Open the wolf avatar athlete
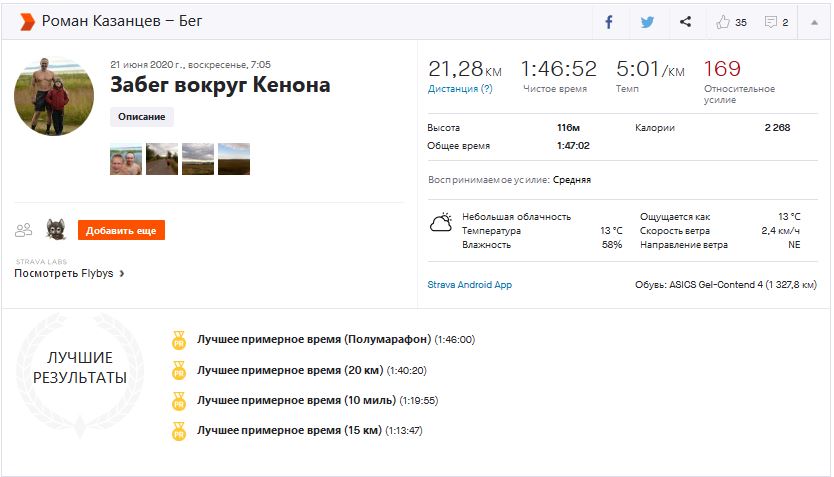Image resolution: width=834 pixels, height=477 pixels. (56, 230)
